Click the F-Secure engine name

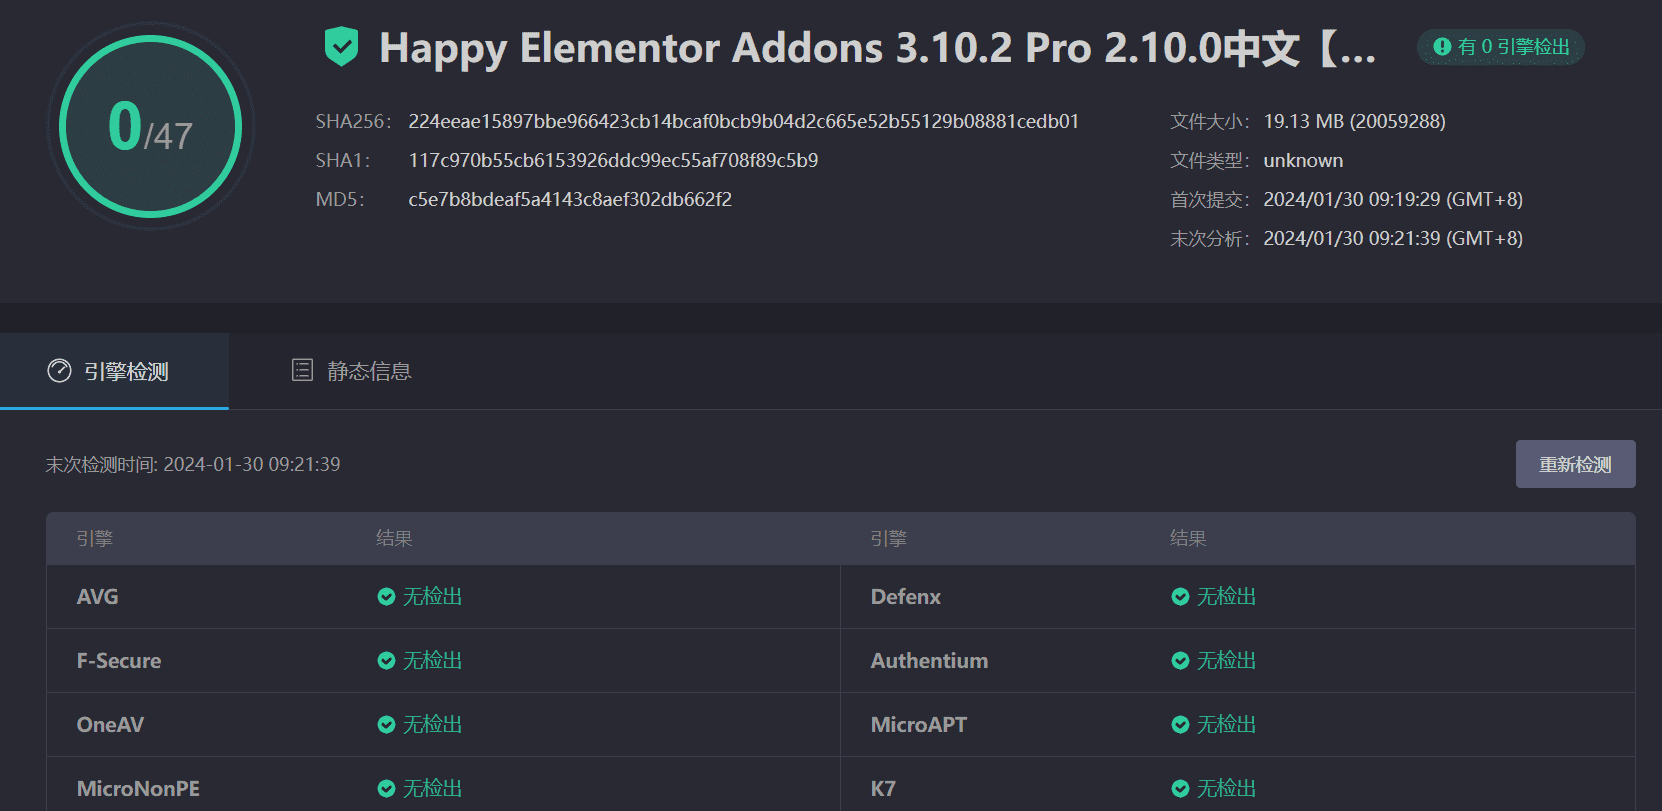(119, 660)
